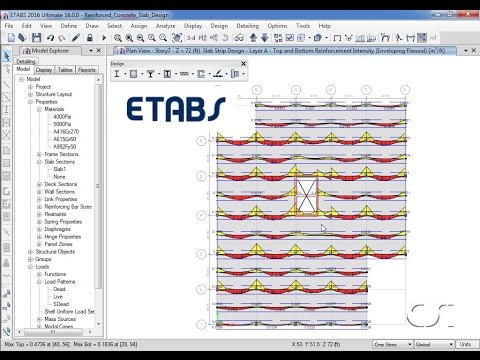Image resolution: width=480 pixels, height=360 pixels.
Task: Click the steel joist design icon
Action: (x=184, y=74)
